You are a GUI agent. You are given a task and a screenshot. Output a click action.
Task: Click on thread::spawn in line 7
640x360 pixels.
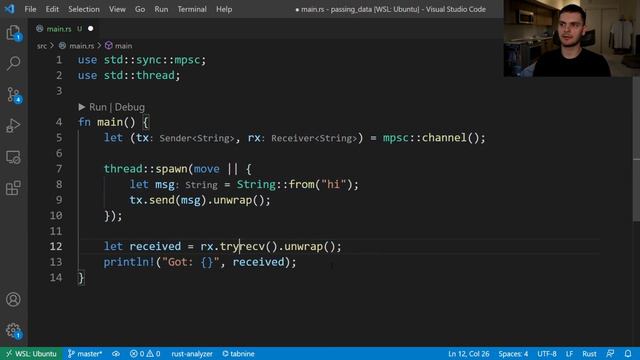tap(145, 169)
